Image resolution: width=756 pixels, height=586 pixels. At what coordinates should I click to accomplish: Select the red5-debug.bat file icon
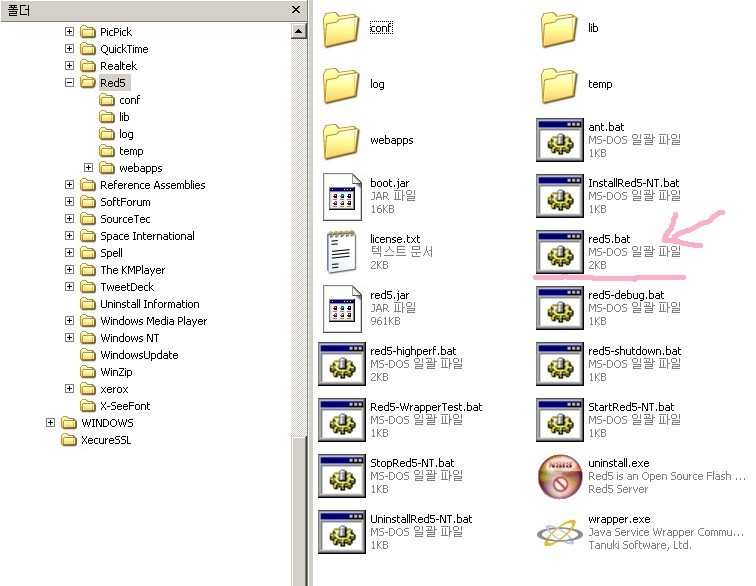coord(560,308)
